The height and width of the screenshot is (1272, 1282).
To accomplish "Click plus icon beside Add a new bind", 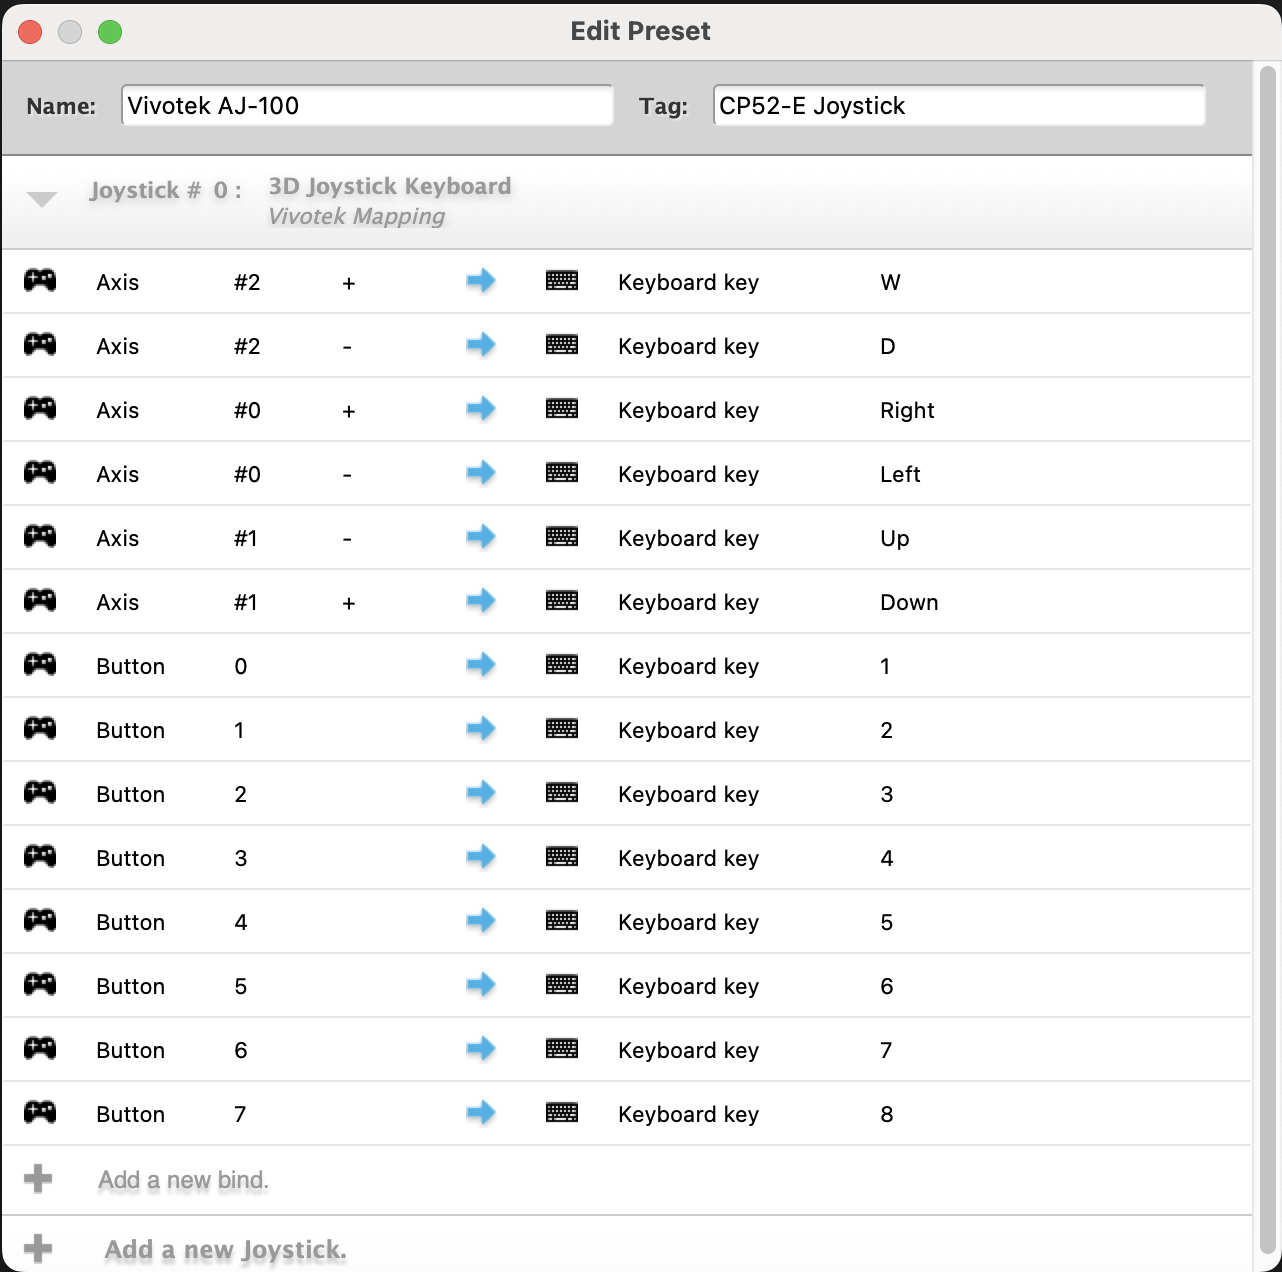I will [38, 1179].
